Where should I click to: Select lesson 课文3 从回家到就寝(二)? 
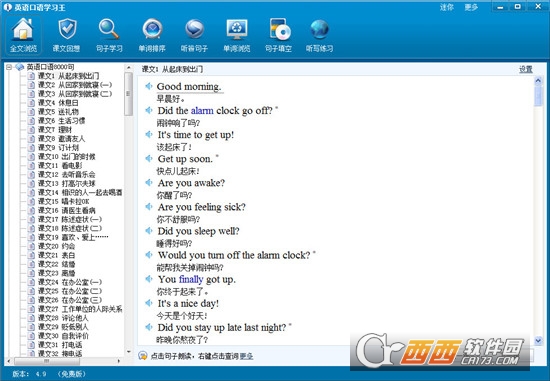[x=75, y=94]
